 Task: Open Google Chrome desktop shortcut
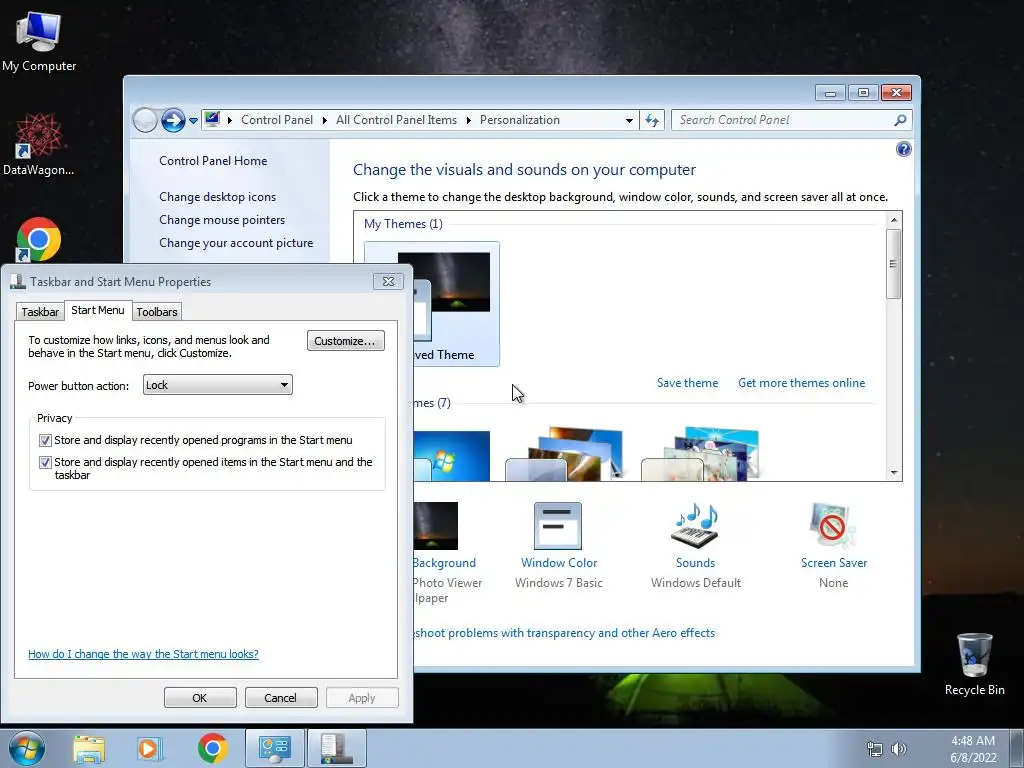[x=39, y=239]
